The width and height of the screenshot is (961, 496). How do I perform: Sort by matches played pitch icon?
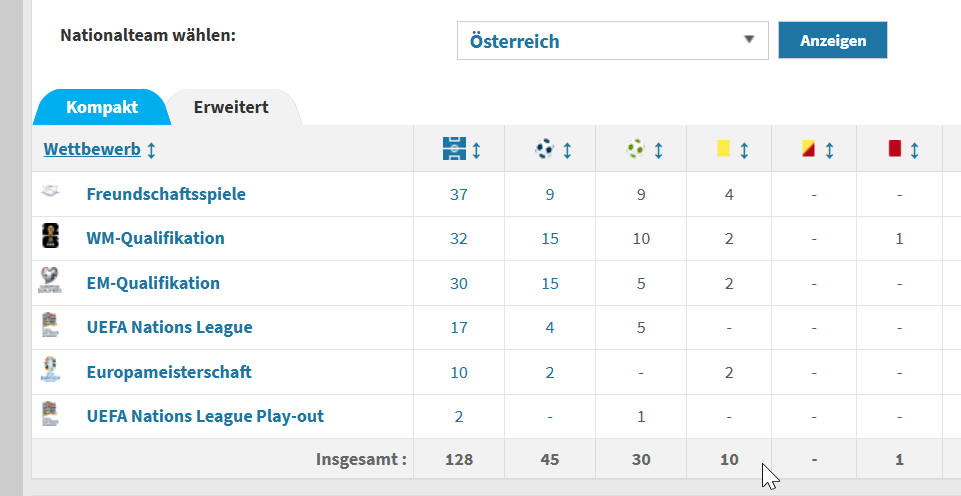(455, 149)
